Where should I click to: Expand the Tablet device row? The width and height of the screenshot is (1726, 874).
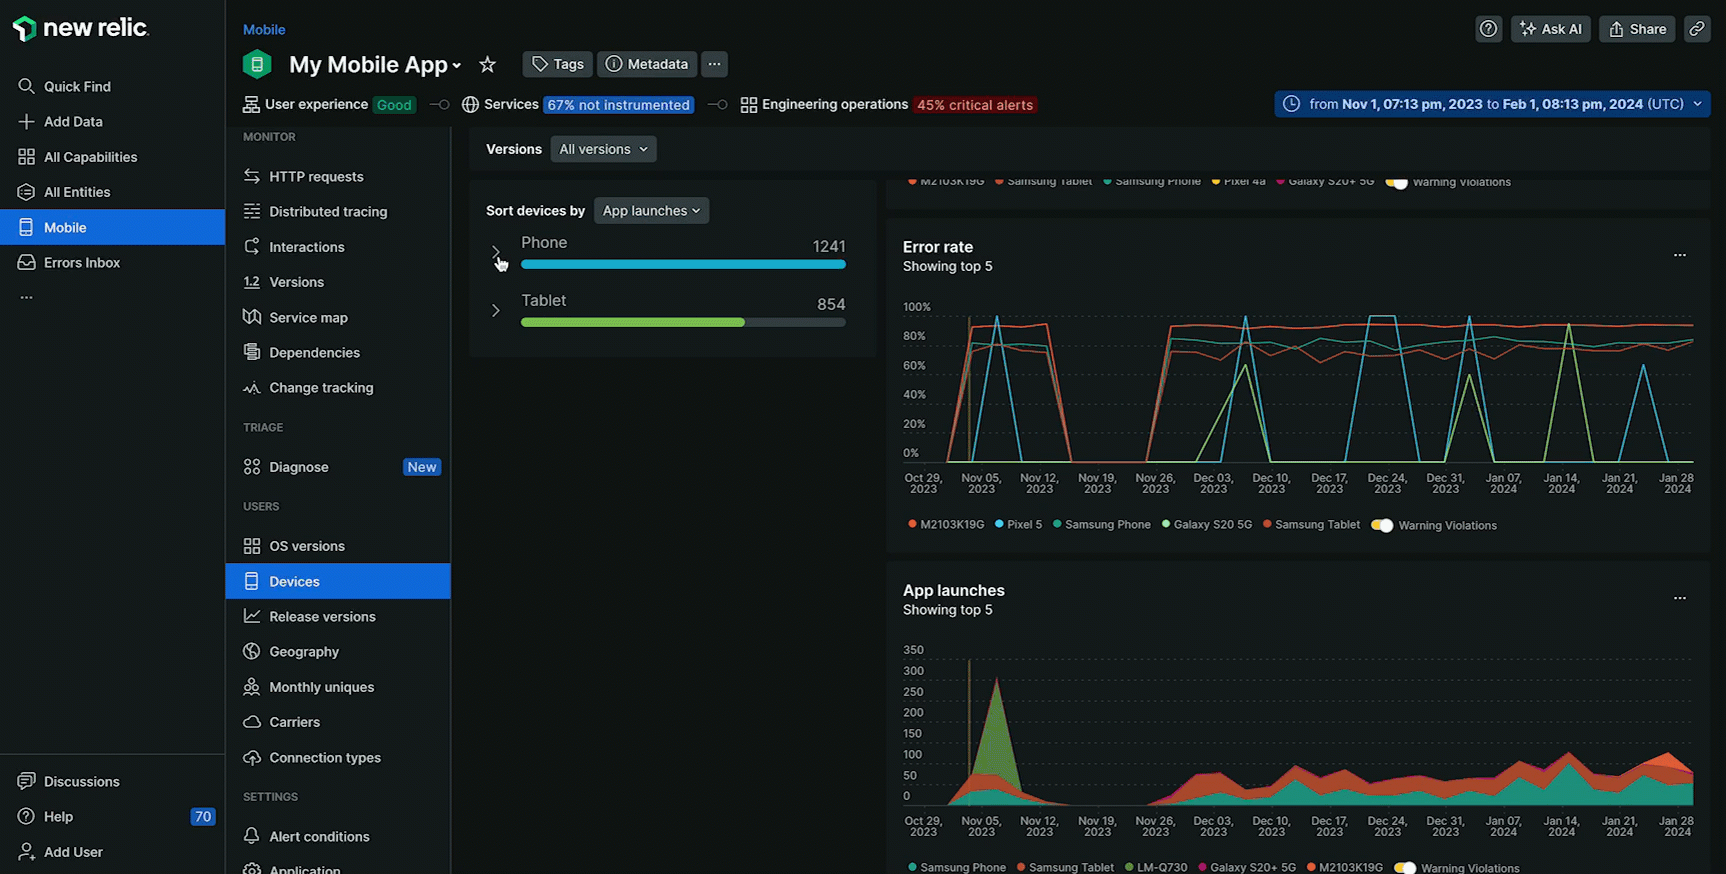point(496,310)
